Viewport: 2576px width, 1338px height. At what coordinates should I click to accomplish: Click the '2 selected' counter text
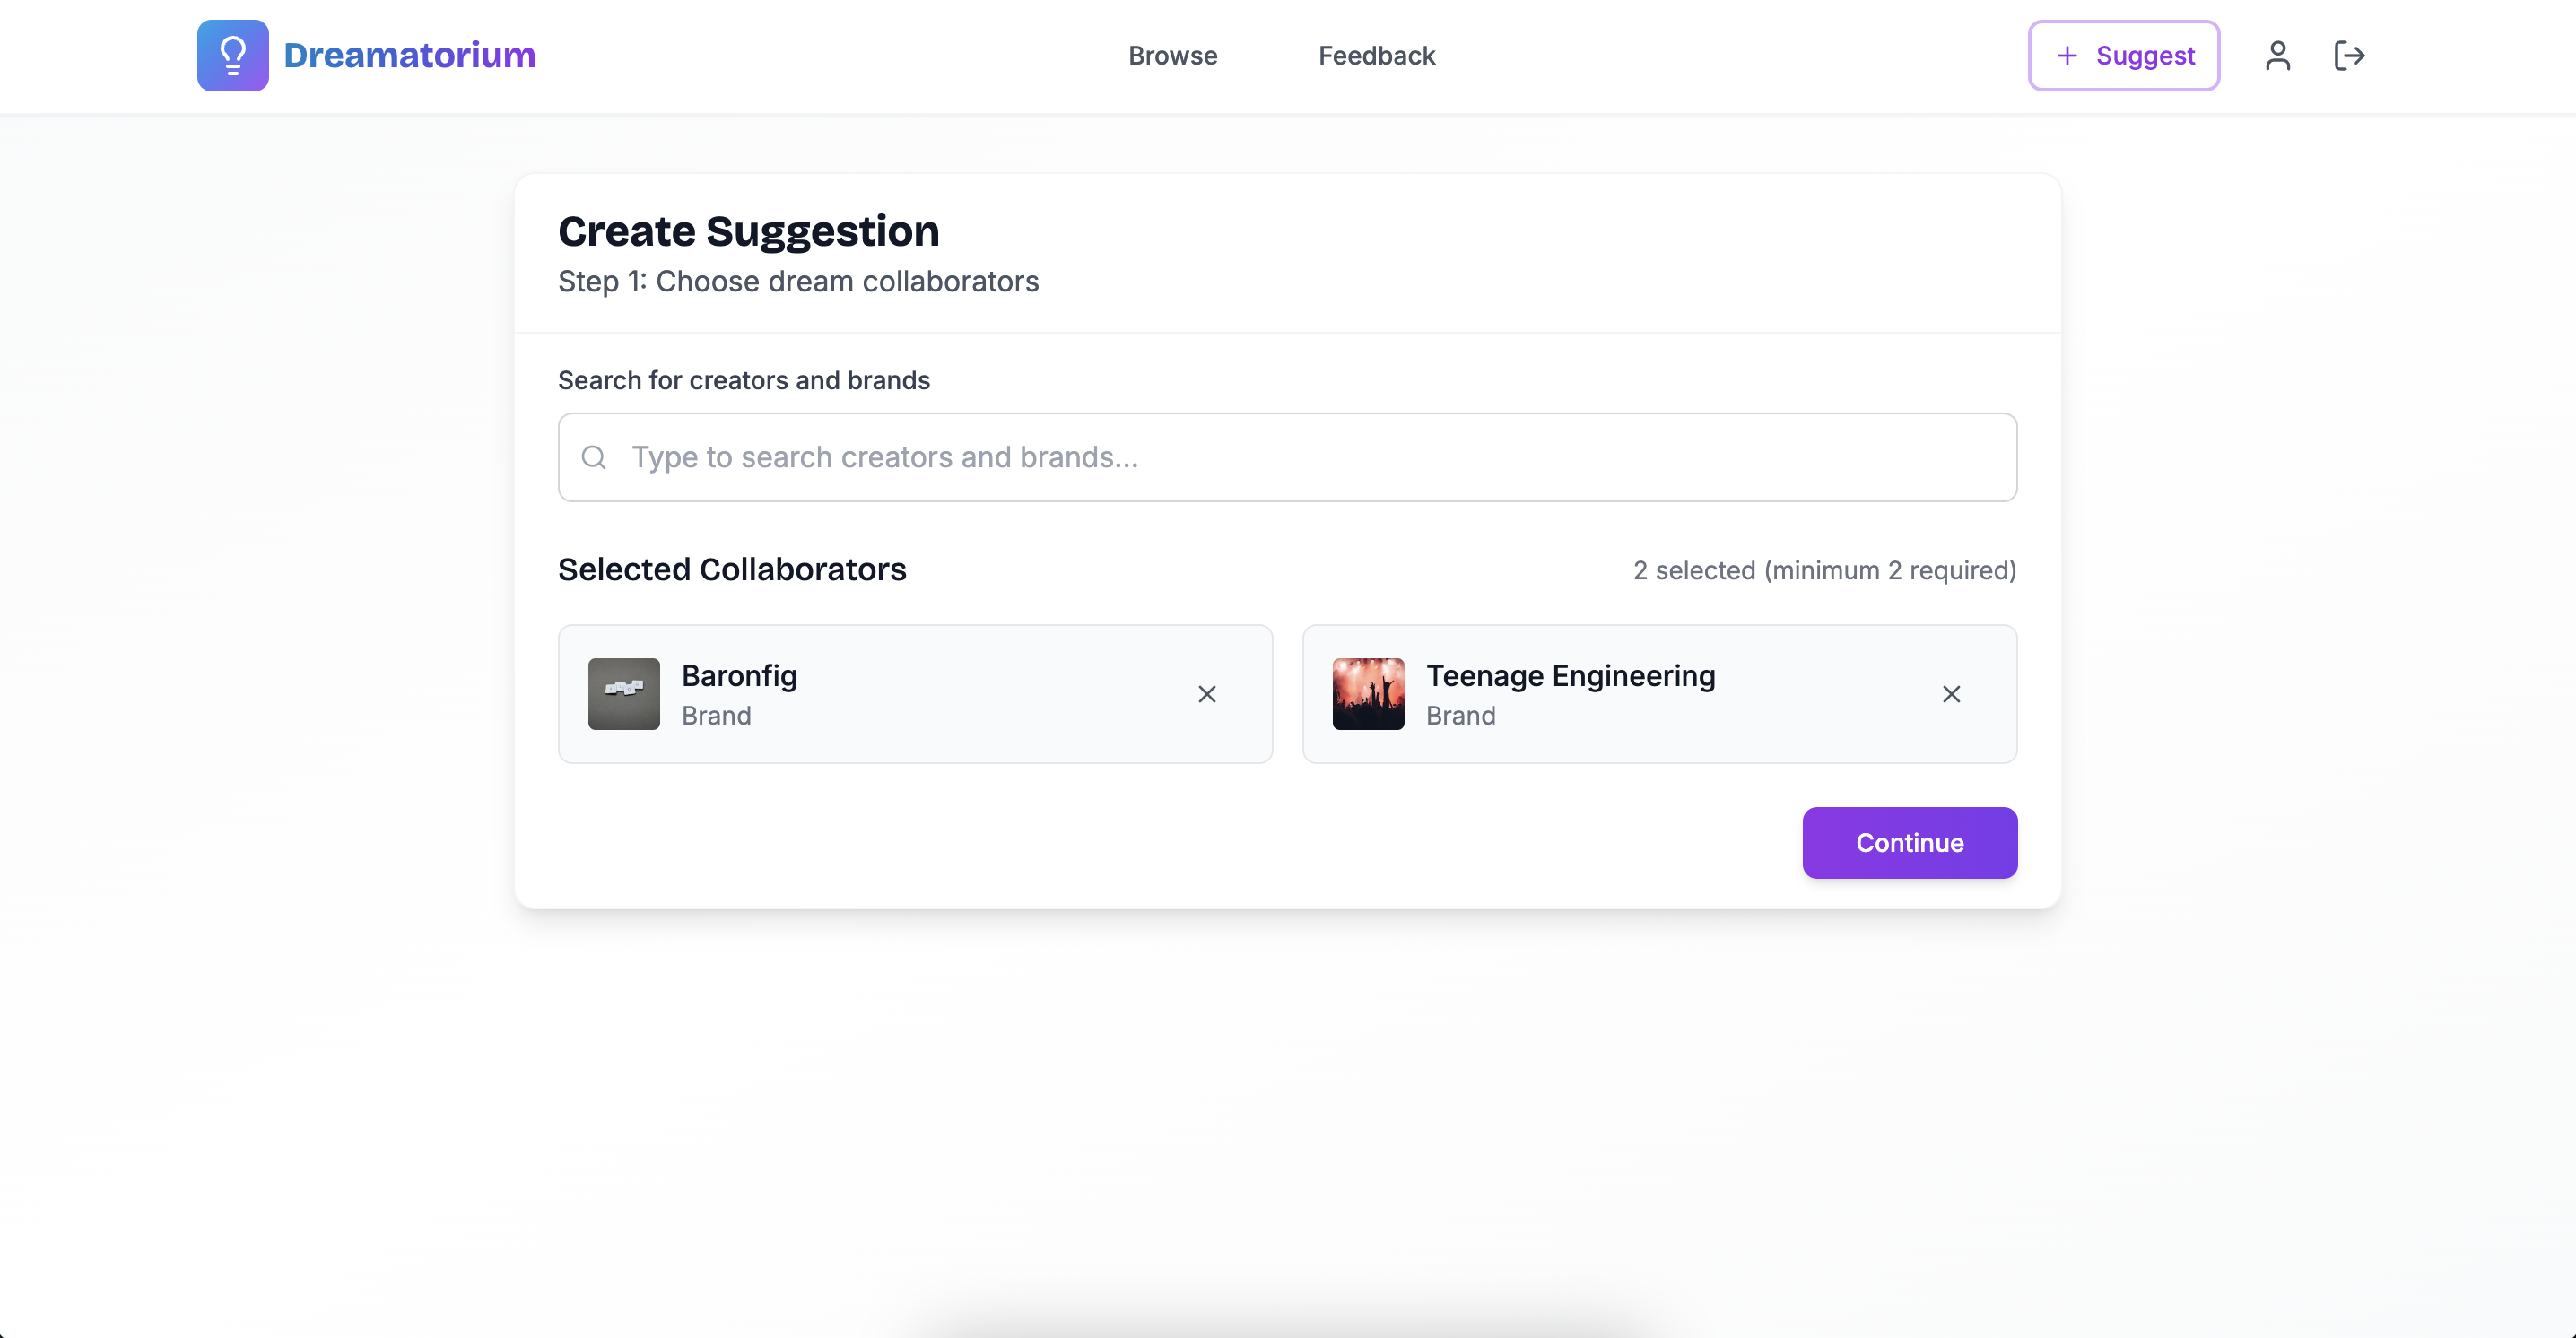(1824, 570)
